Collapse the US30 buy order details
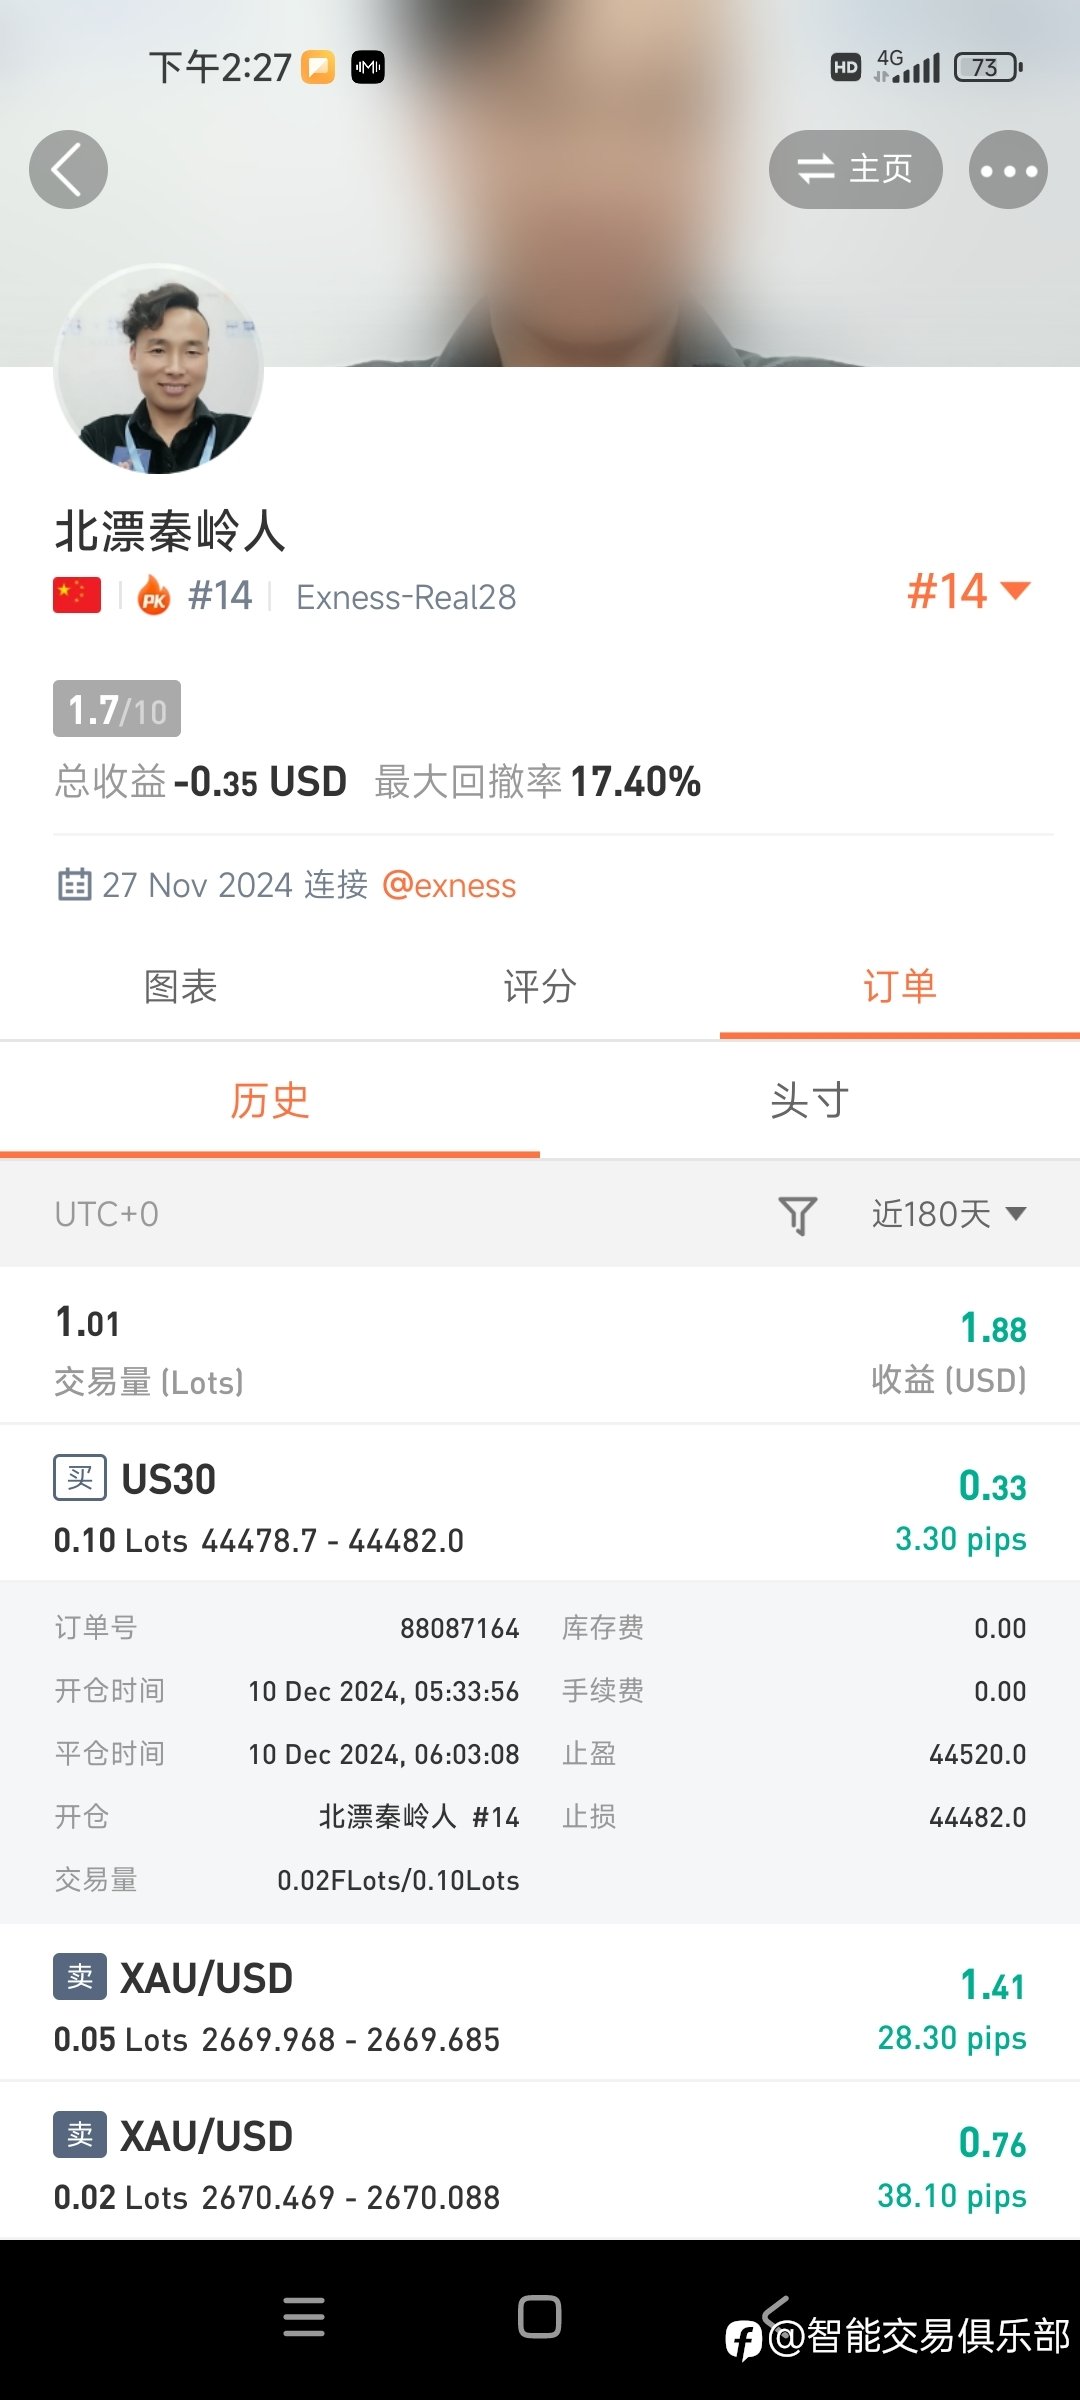This screenshot has width=1080, height=2400. pos(540,1504)
